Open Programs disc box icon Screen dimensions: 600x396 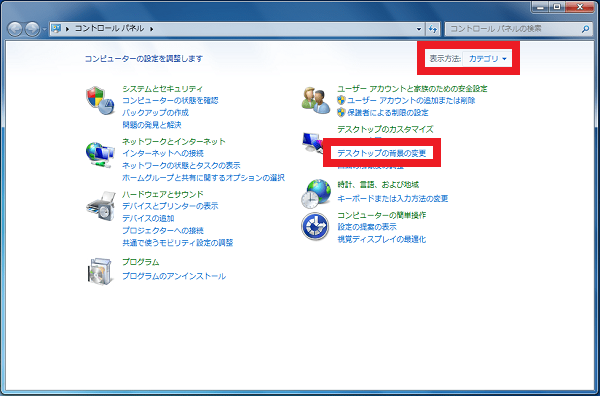101,271
